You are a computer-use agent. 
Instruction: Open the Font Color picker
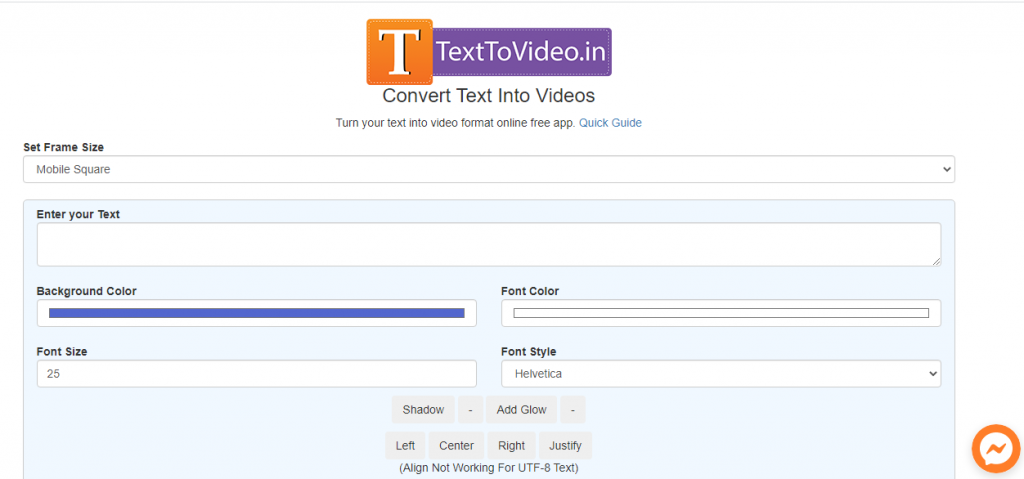(x=721, y=313)
